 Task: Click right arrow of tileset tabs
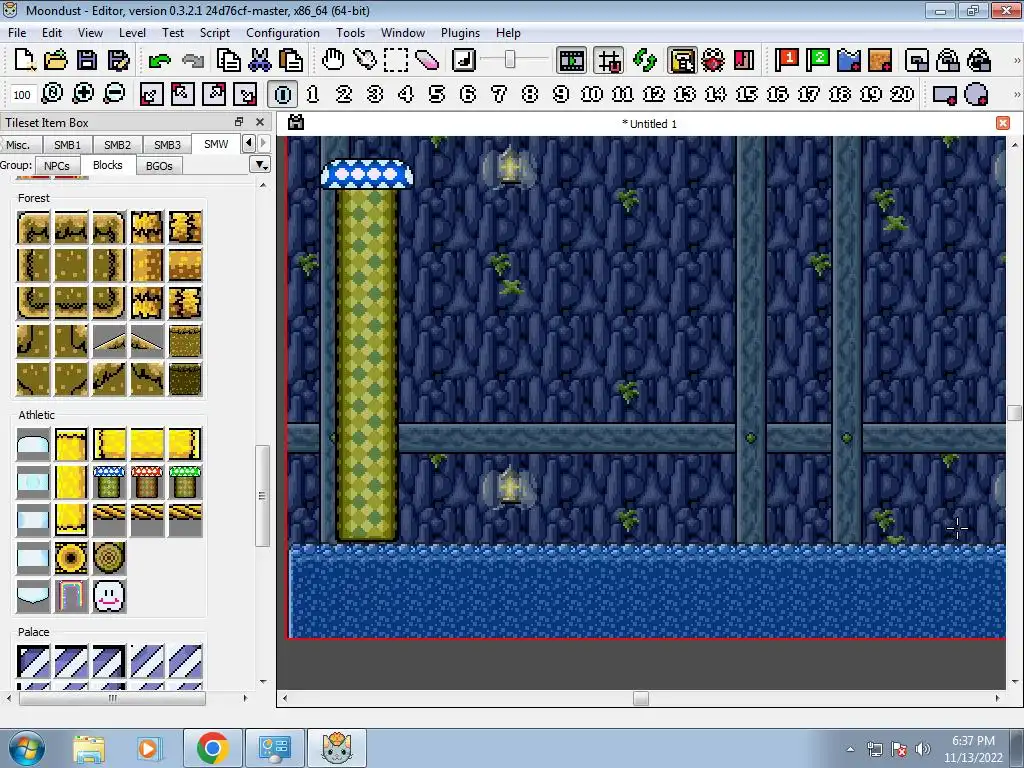[x=263, y=143]
